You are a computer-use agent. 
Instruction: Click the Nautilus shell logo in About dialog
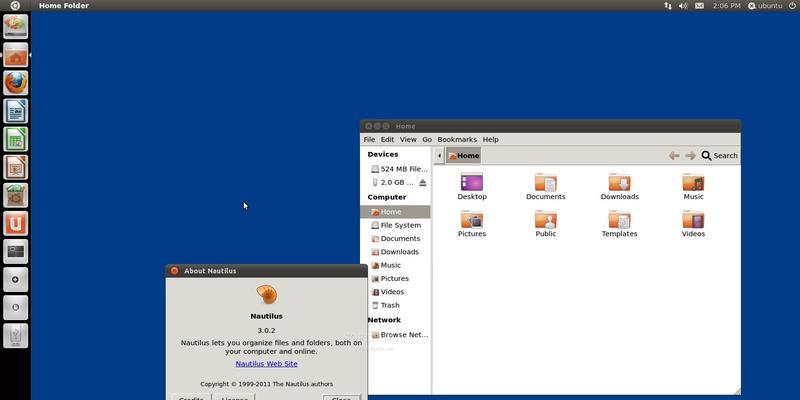point(266,294)
